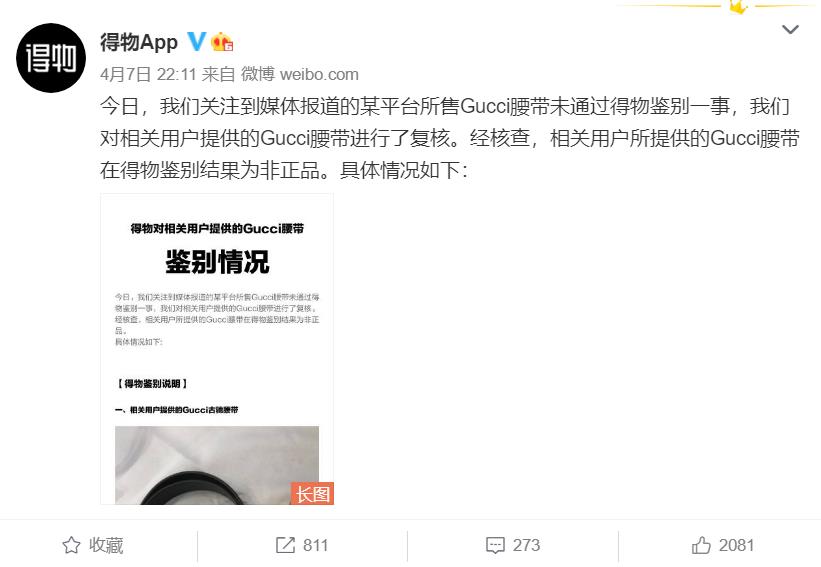Click the 长图 label on the image
The height and width of the screenshot is (567, 821).
point(313,493)
